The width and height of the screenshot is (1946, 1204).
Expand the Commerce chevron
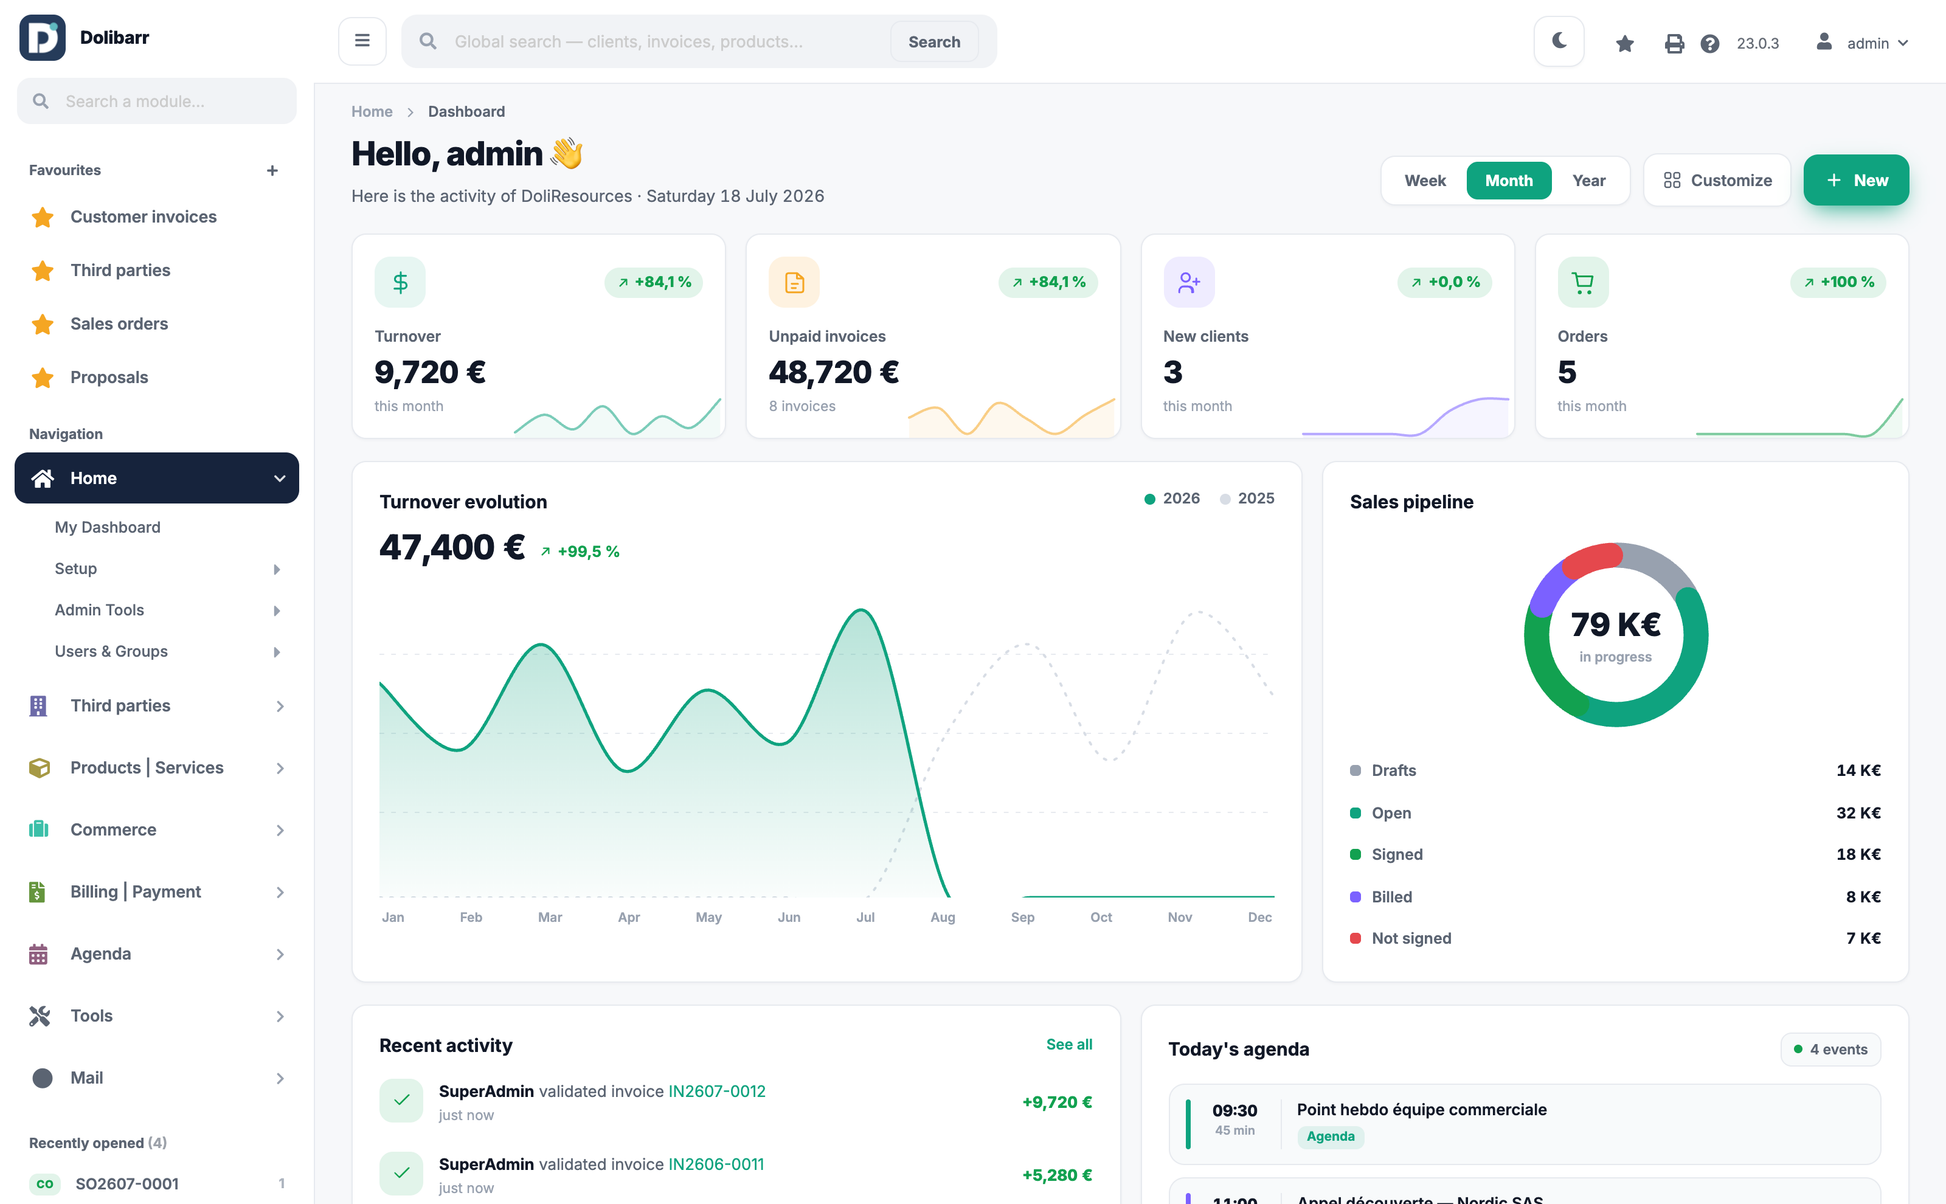click(280, 830)
